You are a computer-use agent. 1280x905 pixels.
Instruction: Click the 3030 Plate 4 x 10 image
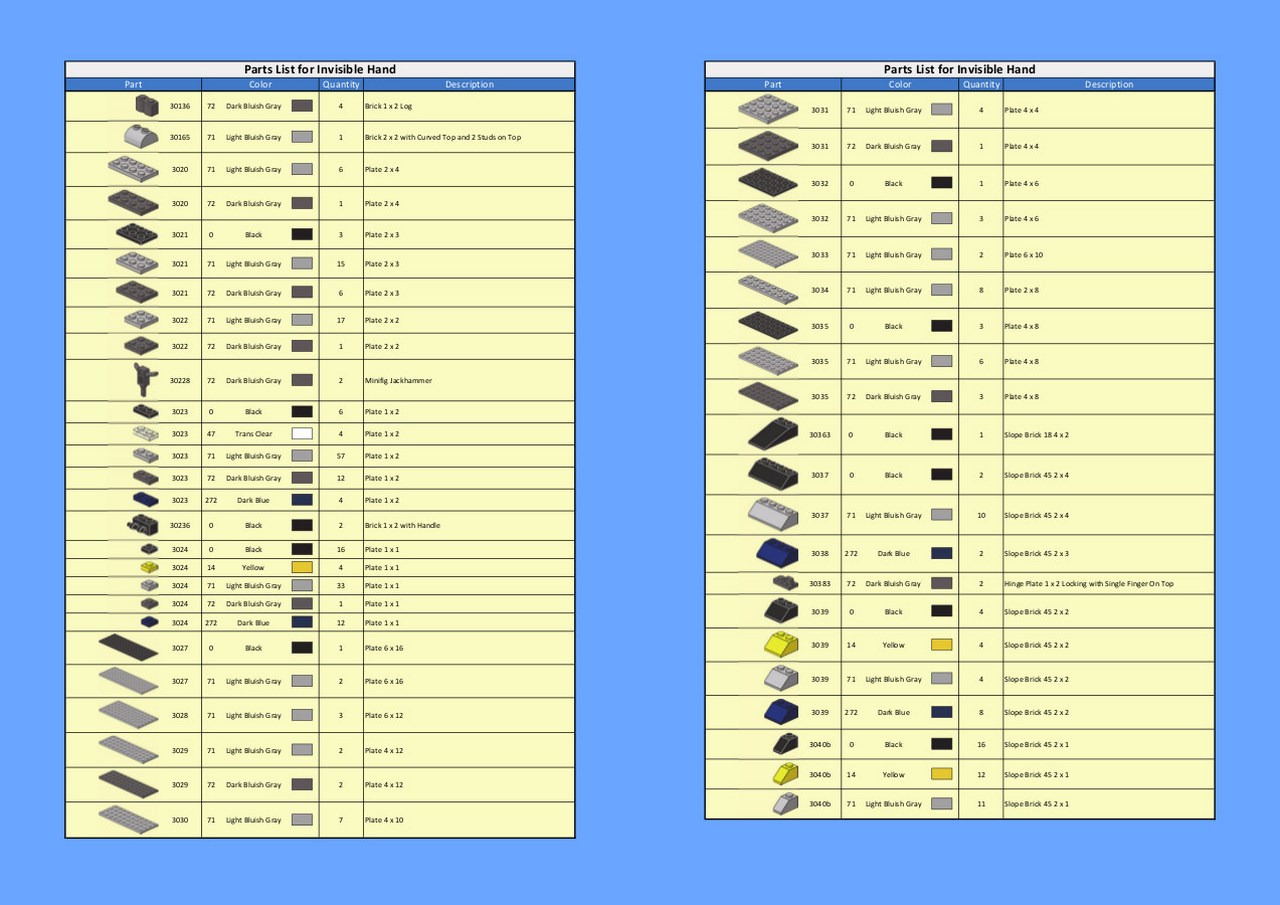pos(129,820)
